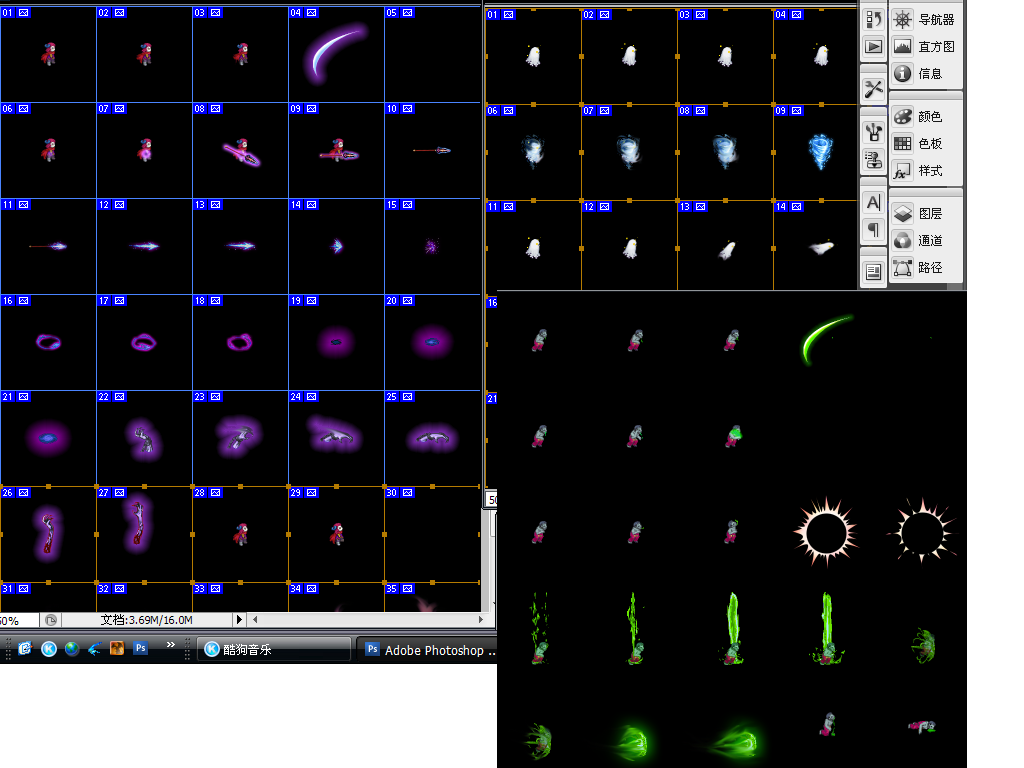
Task: Click the full white sunburst eclipse ring sprite
Action: coord(825,532)
